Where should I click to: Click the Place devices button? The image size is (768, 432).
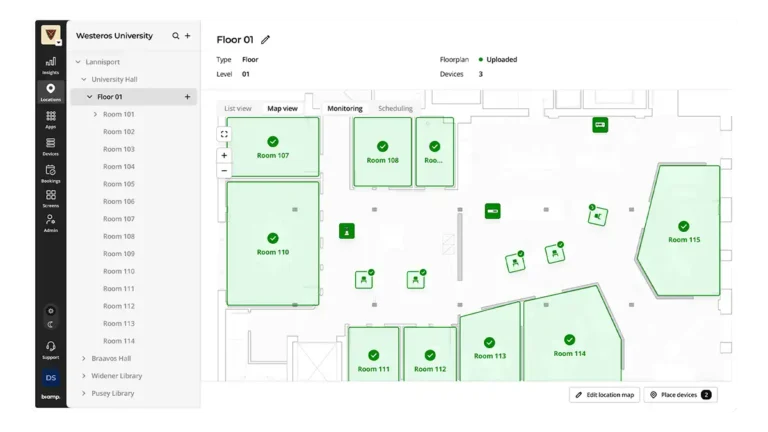(x=680, y=395)
